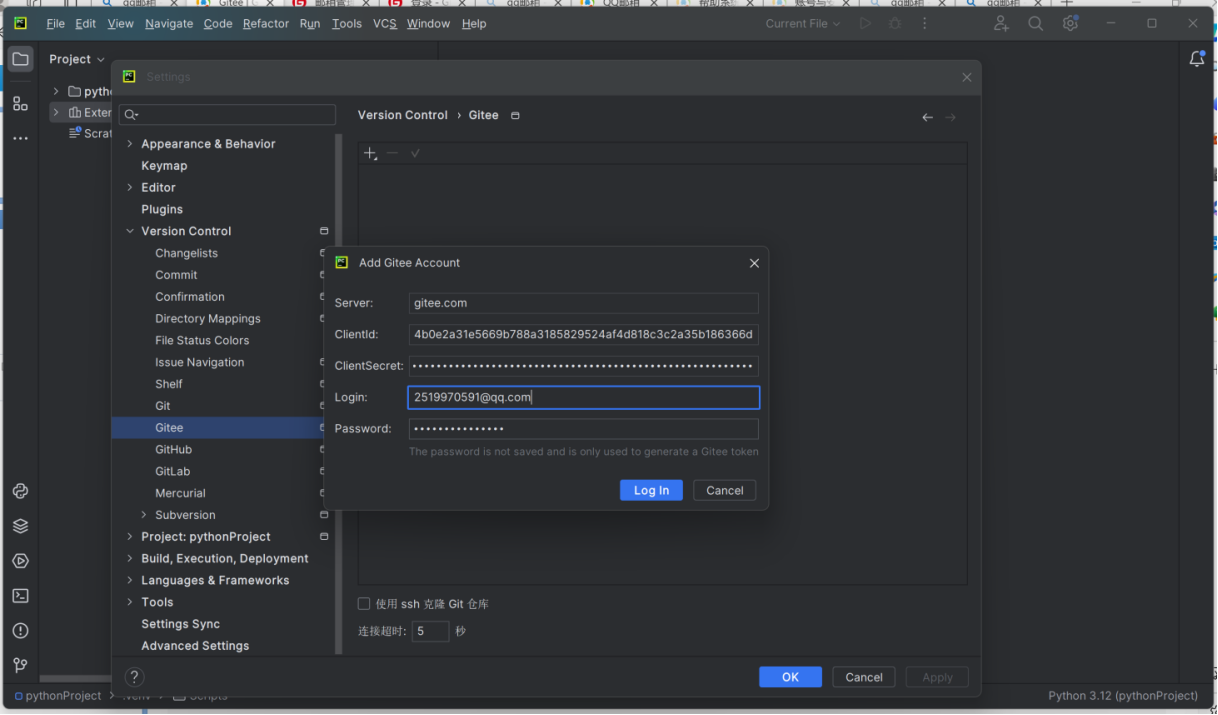Expand the Languages & Frameworks section
Screen dimensions: 1218x715
(x=130, y=580)
